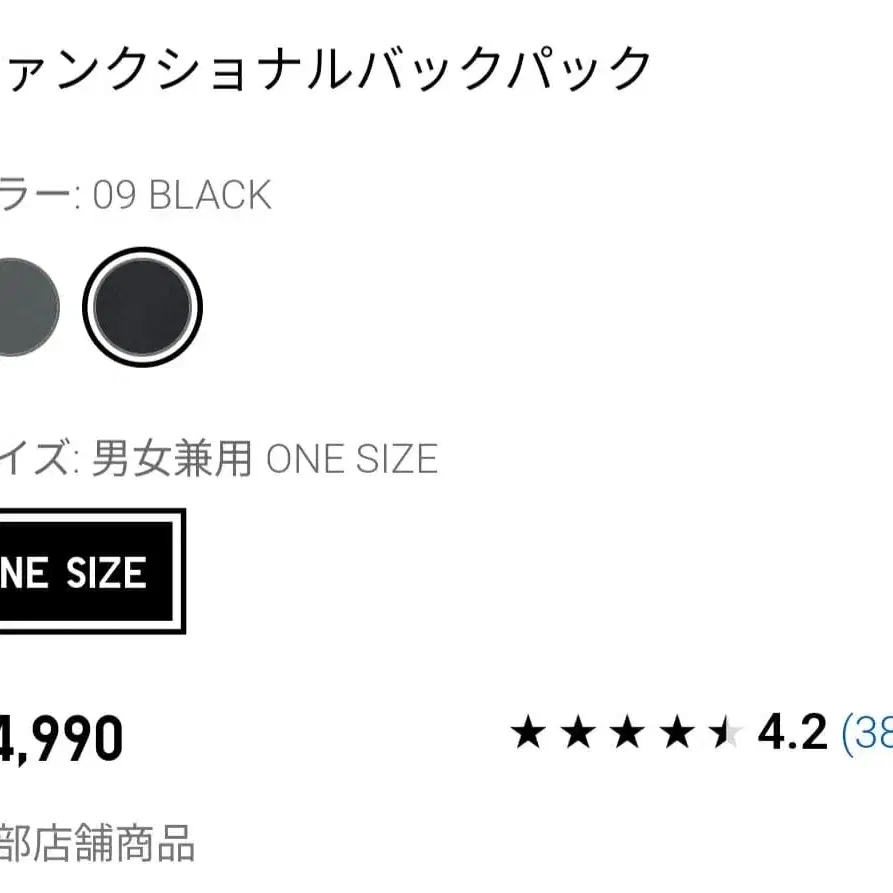The height and width of the screenshot is (893, 893).
Task: Click the 4.2 average rating score
Action: click(x=792, y=733)
